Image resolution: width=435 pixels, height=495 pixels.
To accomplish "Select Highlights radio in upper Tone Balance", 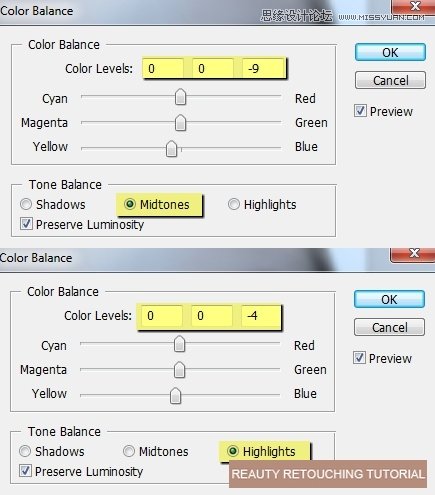I will pos(234,204).
